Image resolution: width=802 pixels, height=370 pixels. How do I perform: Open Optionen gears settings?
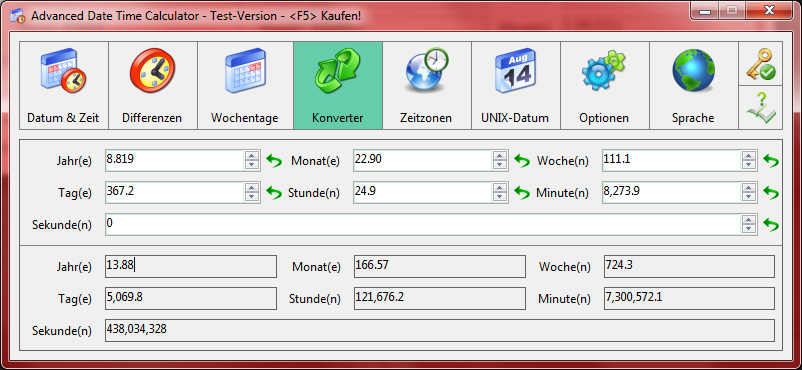click(605, 85)
